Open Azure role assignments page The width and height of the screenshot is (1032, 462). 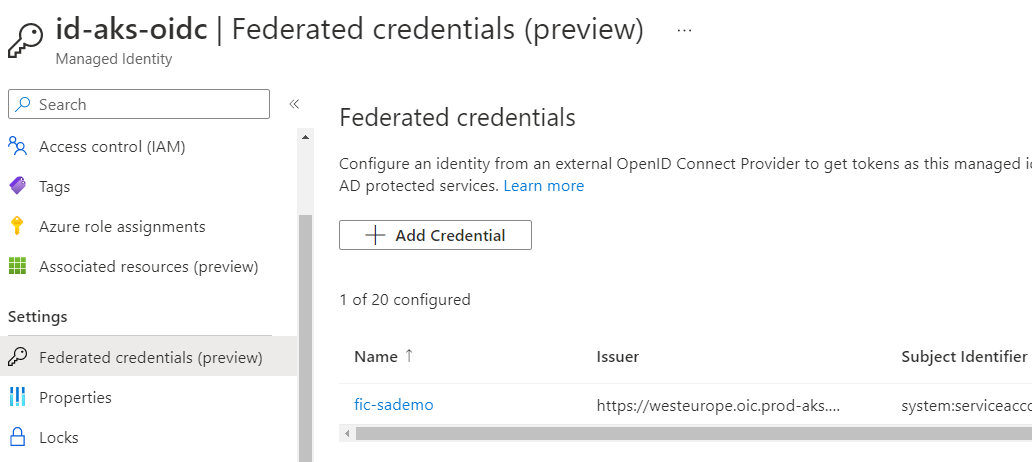(122, 227)
